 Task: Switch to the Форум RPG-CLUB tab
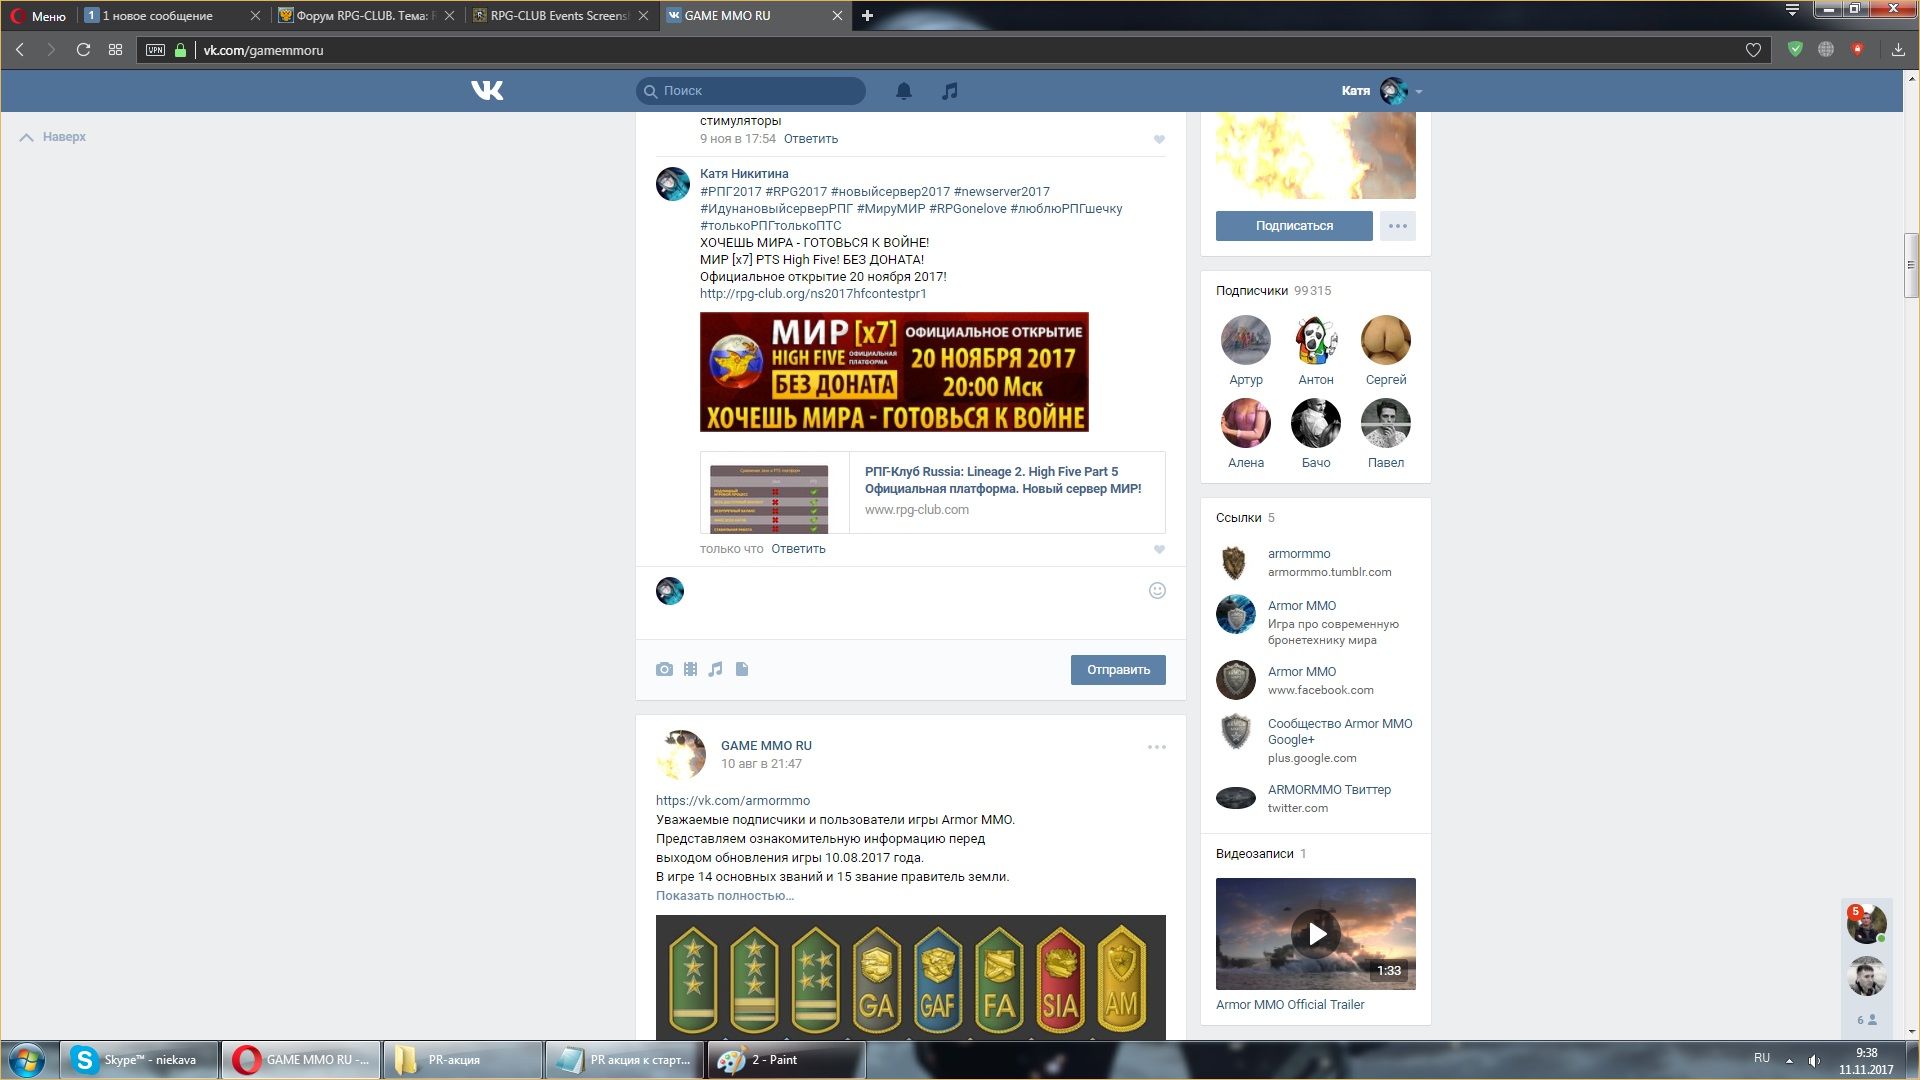(361, 16)
